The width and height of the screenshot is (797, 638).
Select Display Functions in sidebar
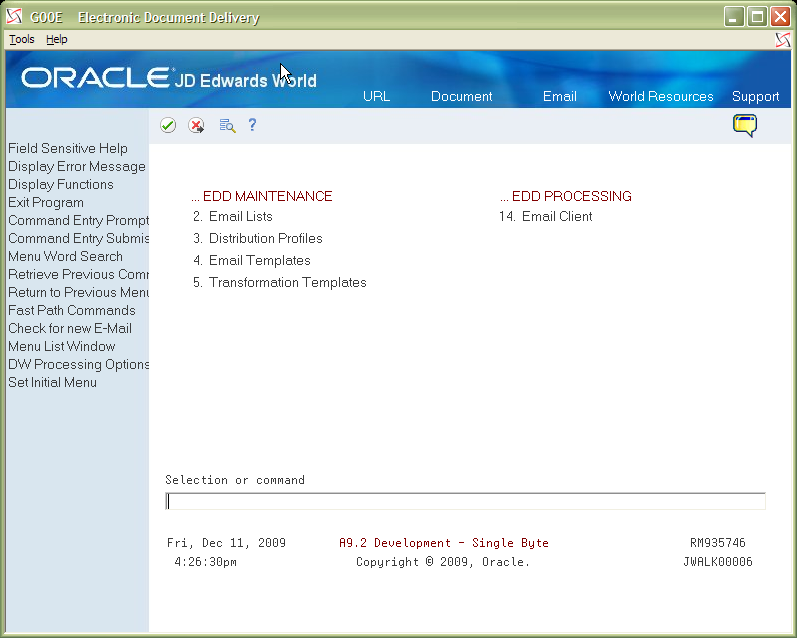(60, 185)
